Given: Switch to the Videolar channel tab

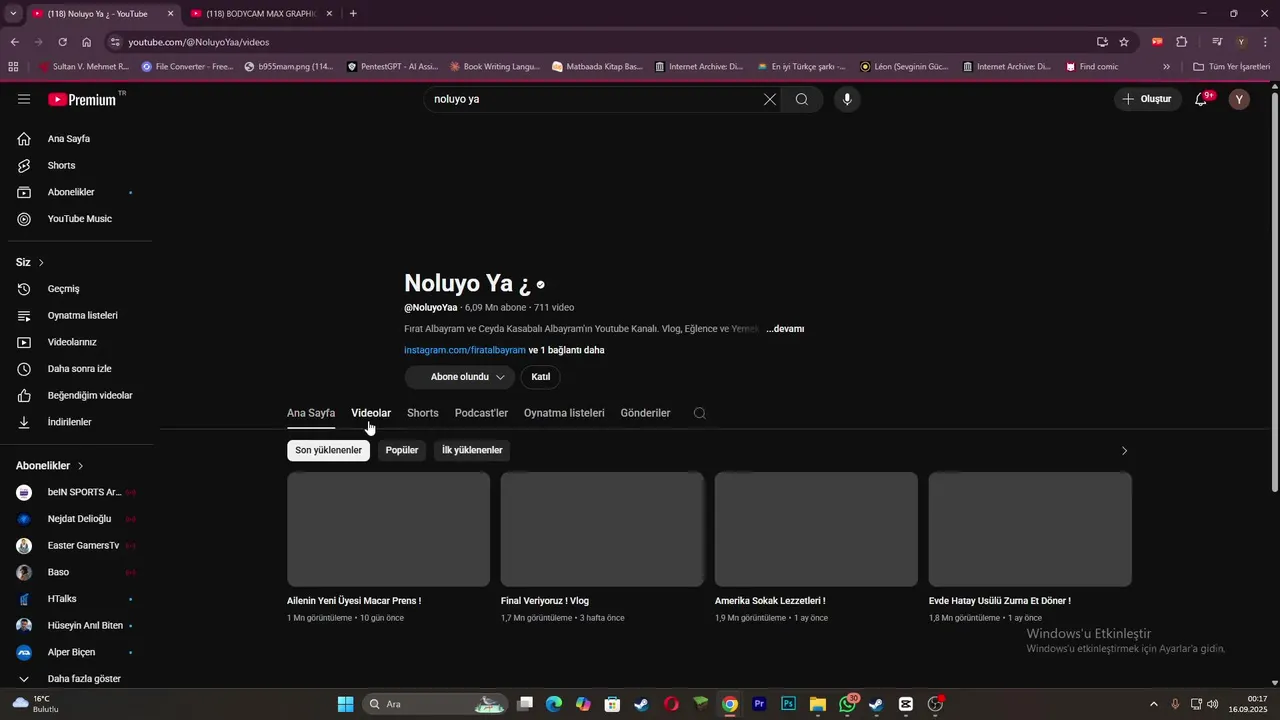Looking at the screenshot, I should [371, 413].
